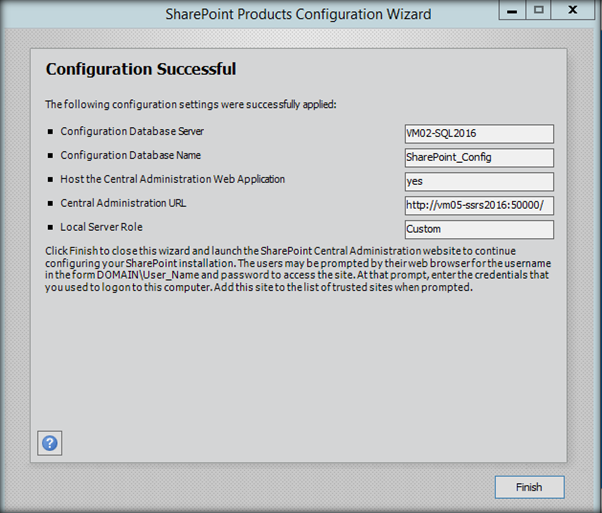Select the VM02-SQL2016 database server field

(x=478, y=134)
